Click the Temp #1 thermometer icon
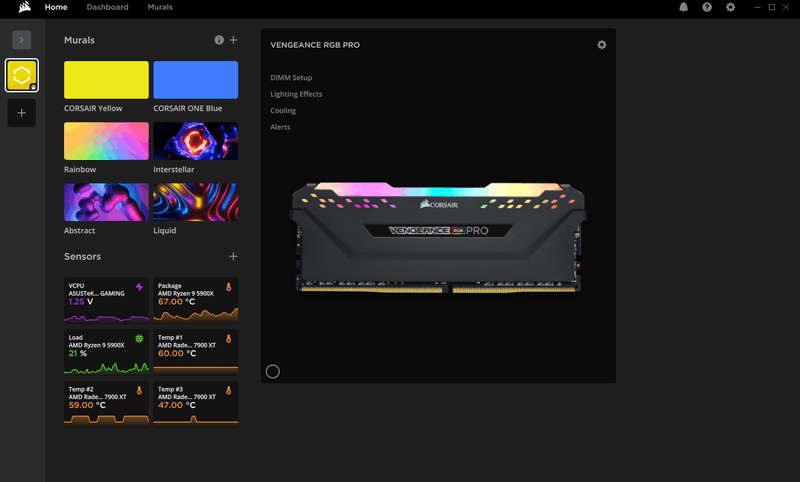The image size is (800, 482). point(229,338)
